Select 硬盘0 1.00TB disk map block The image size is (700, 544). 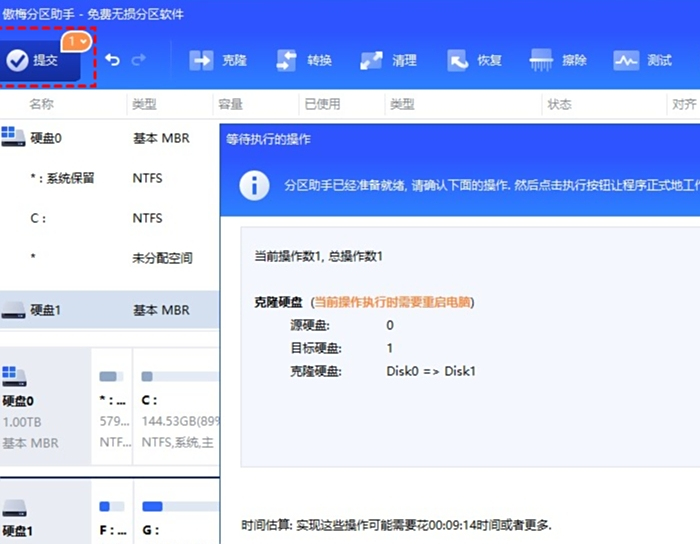(45, 407)
